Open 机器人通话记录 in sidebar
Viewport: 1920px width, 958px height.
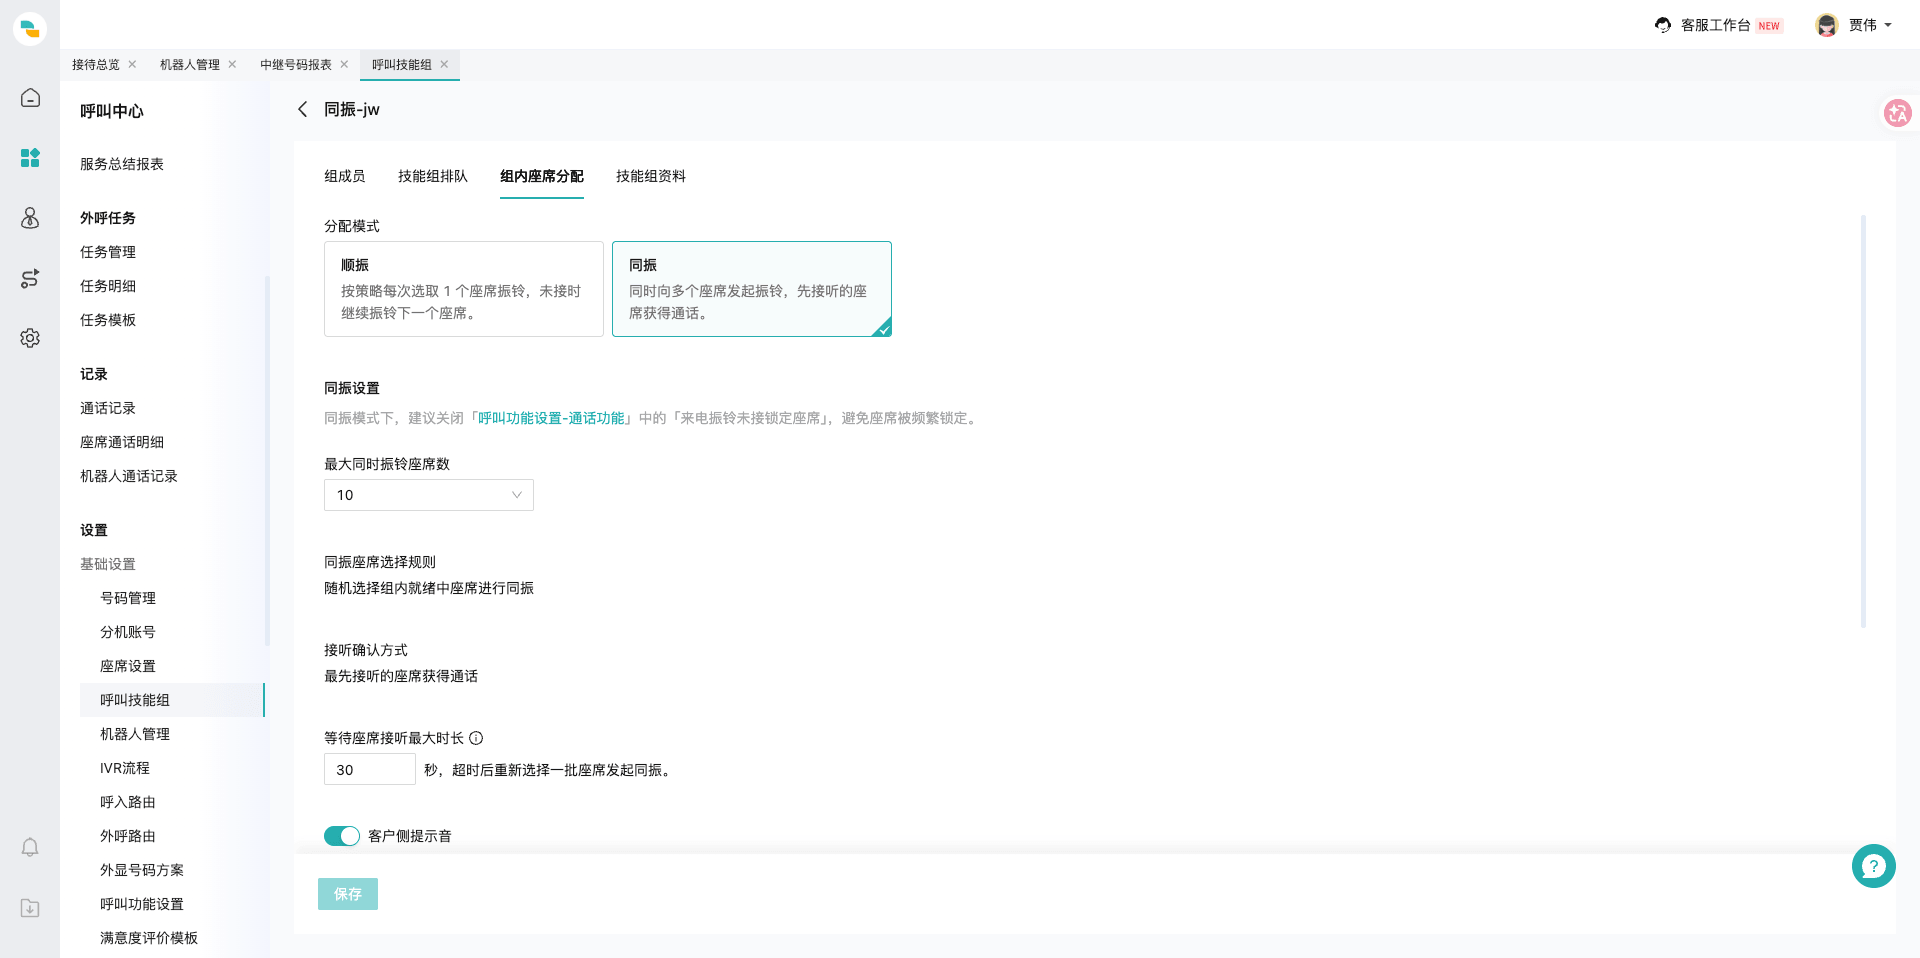129,476
